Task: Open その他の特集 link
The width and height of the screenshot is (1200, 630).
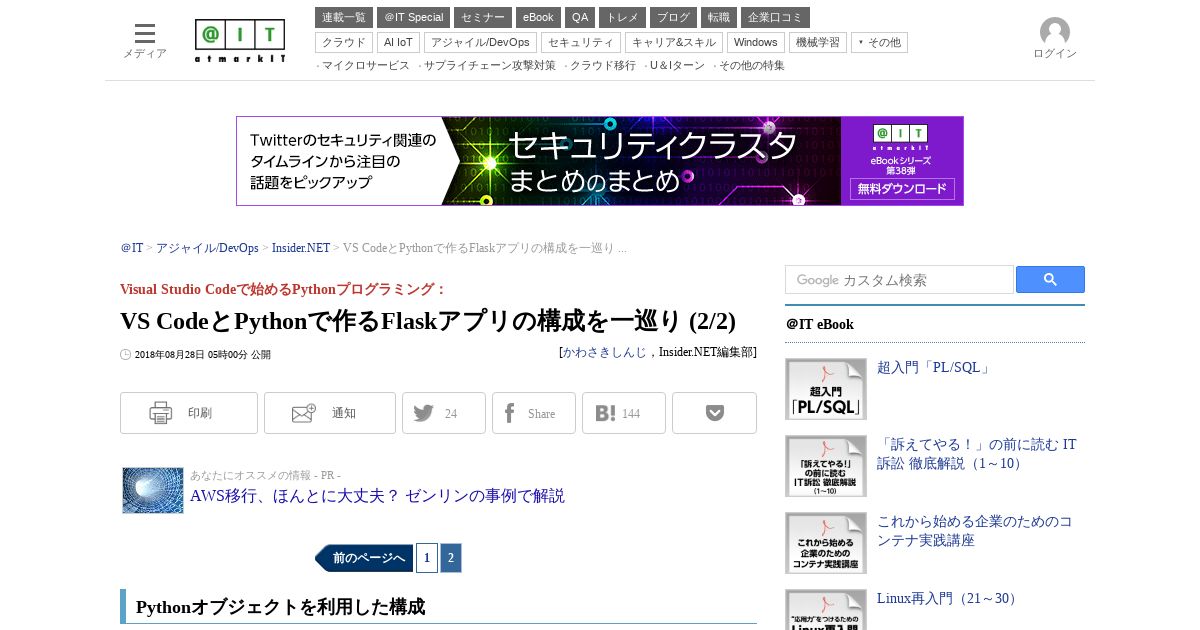Action: (x=751, y=65)
